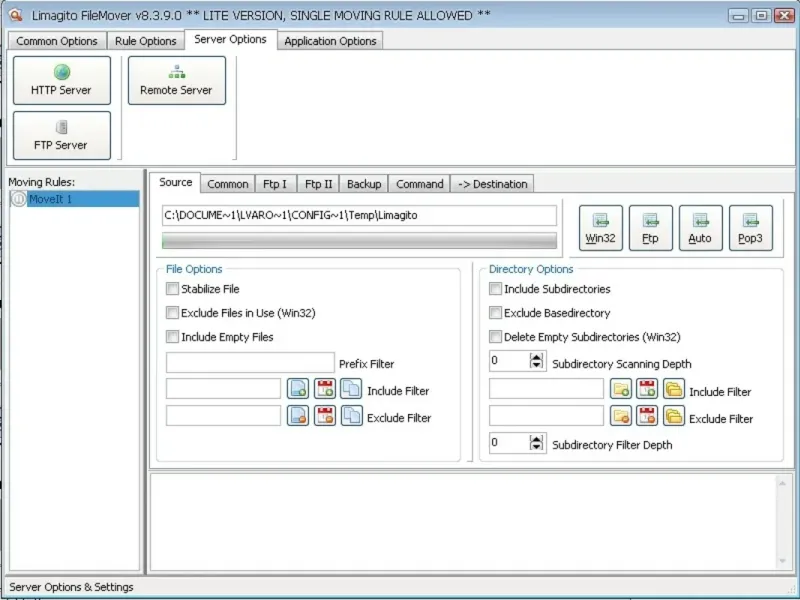This screenshot has height=600, width=800.
Task: Click the file Include Filter text field
Action: coord(223,389)
